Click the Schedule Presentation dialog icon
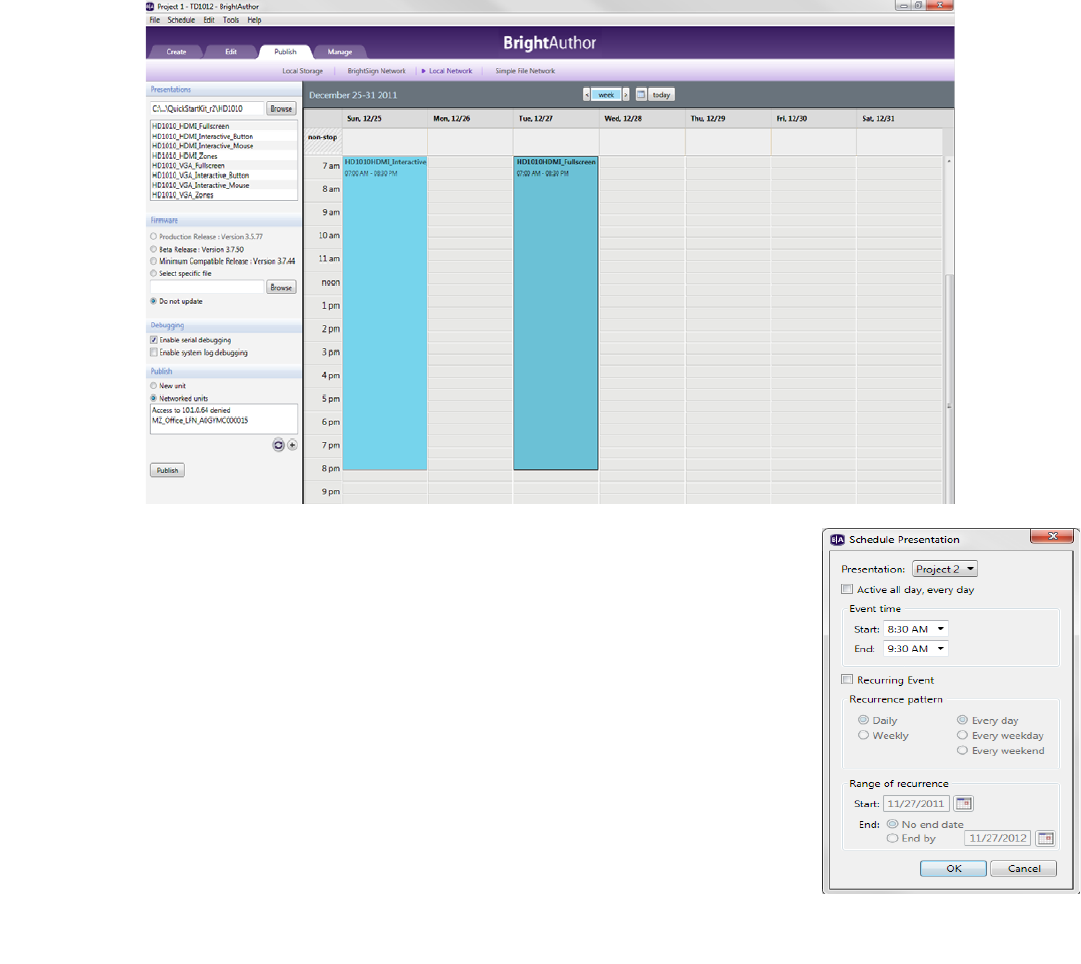 838,540
